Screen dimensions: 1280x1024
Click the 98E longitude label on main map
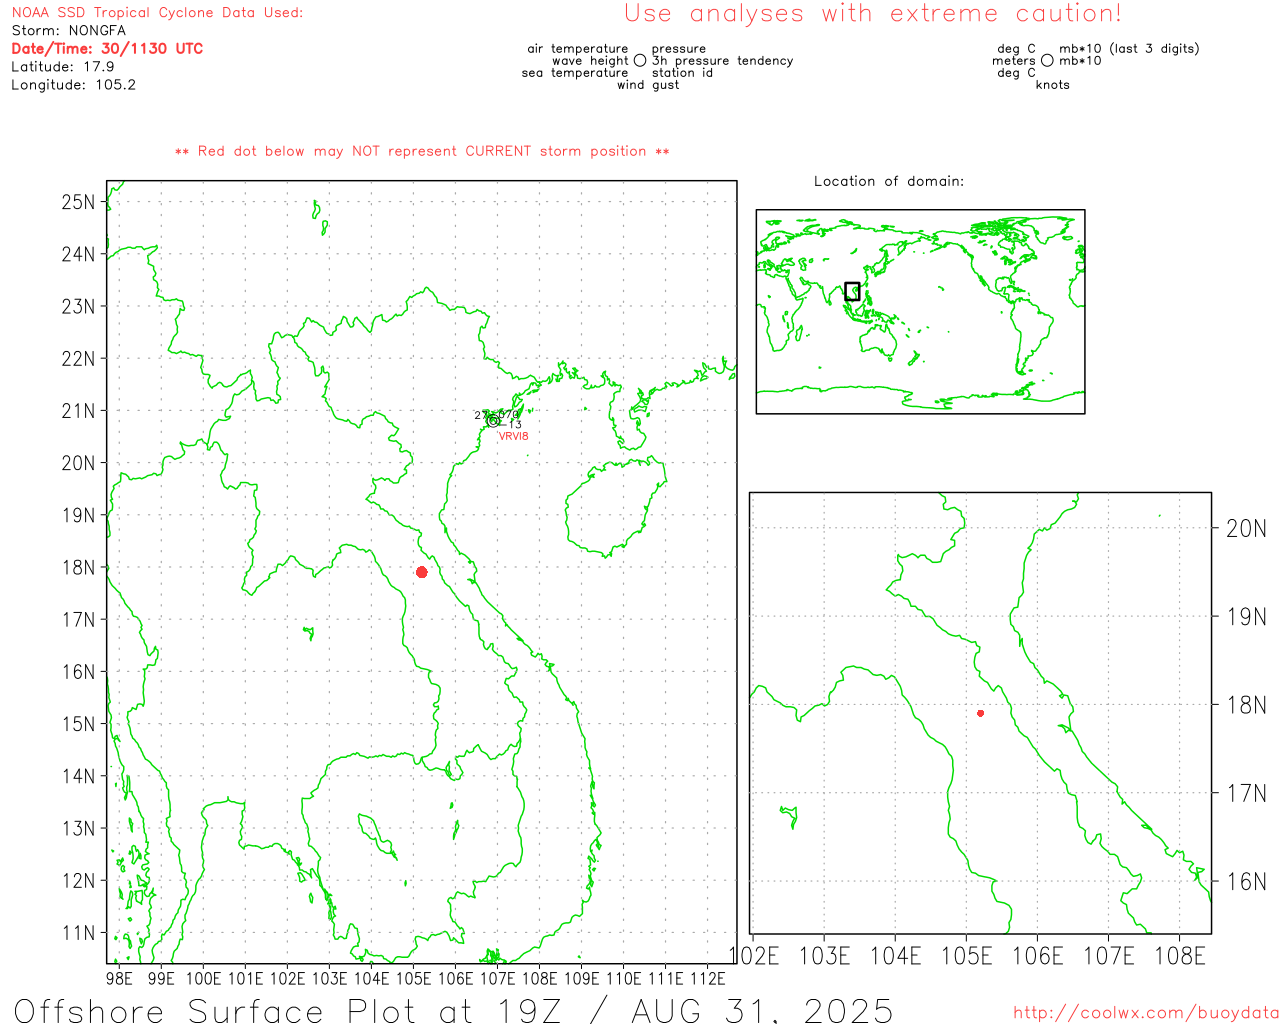pyautogui.click(x=119, y=978)
